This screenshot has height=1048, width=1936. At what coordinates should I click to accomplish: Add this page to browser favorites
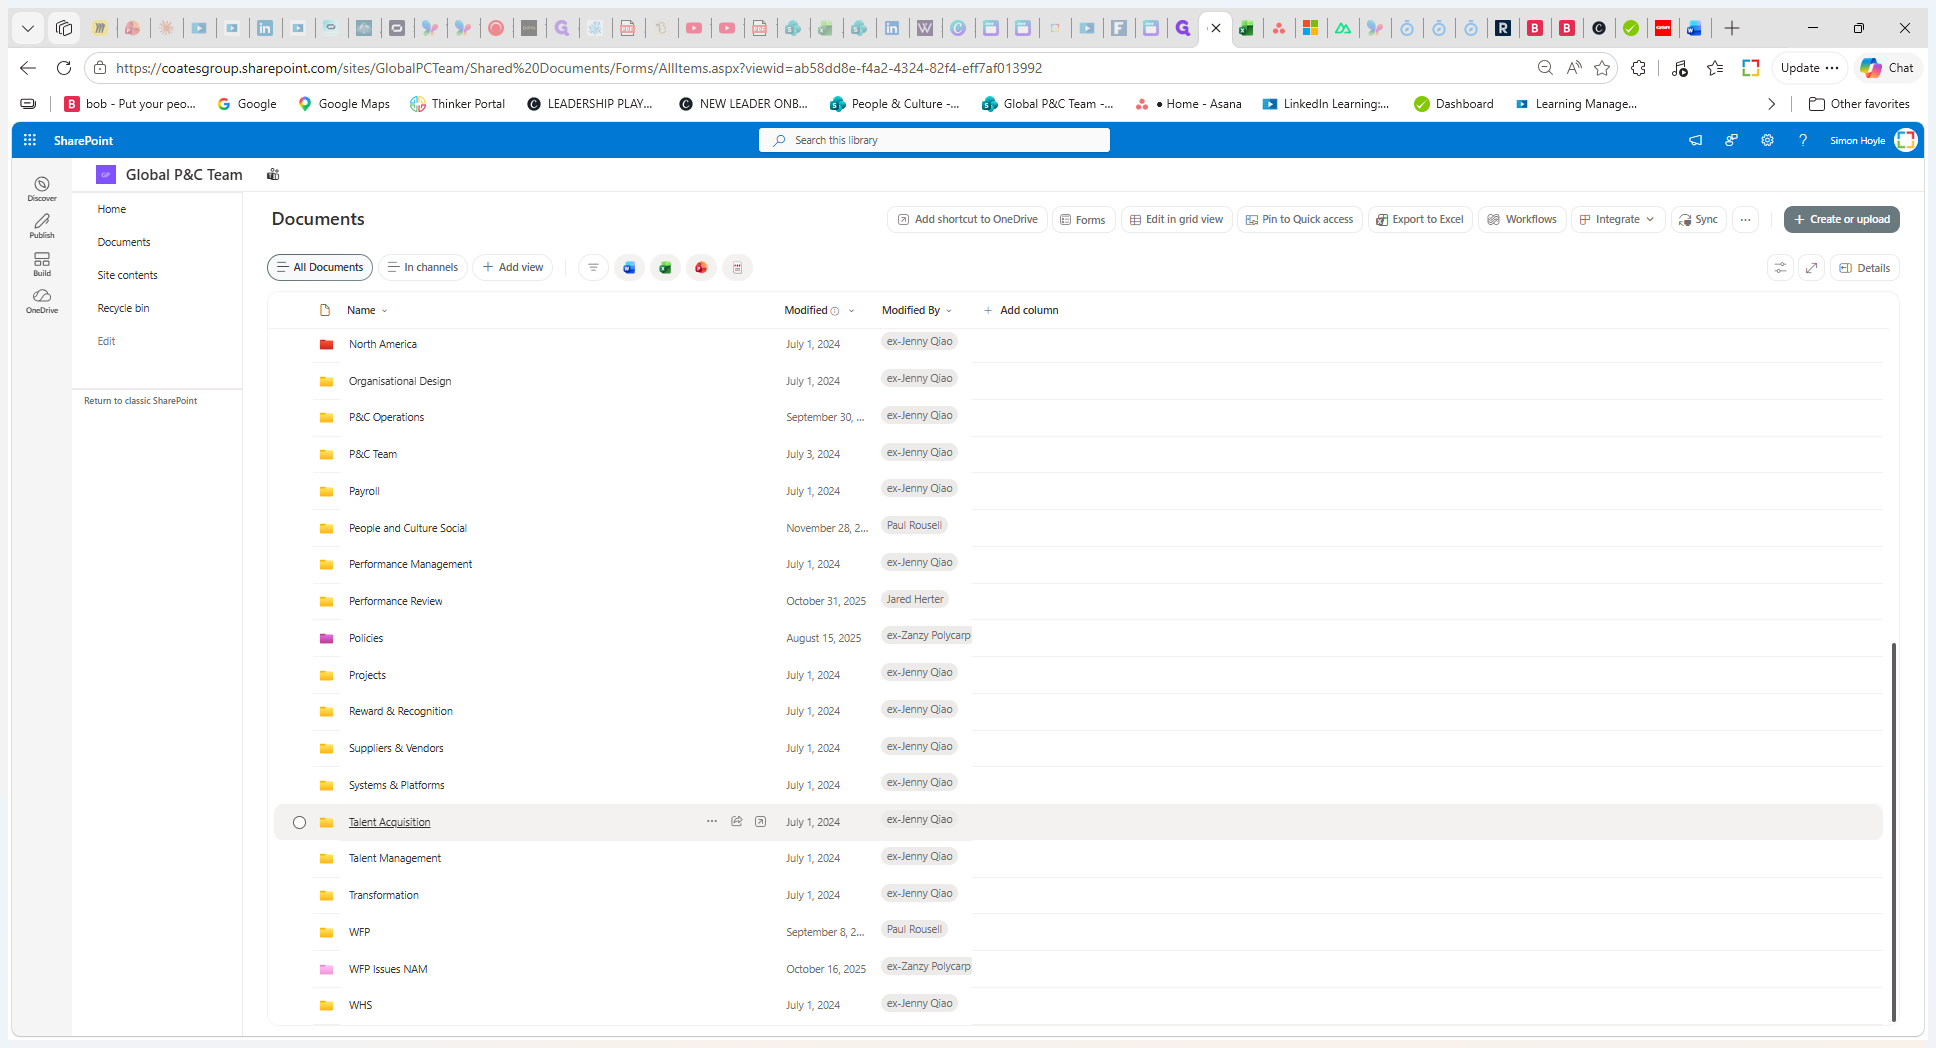pyautogui.click(x=1603, y=68)
